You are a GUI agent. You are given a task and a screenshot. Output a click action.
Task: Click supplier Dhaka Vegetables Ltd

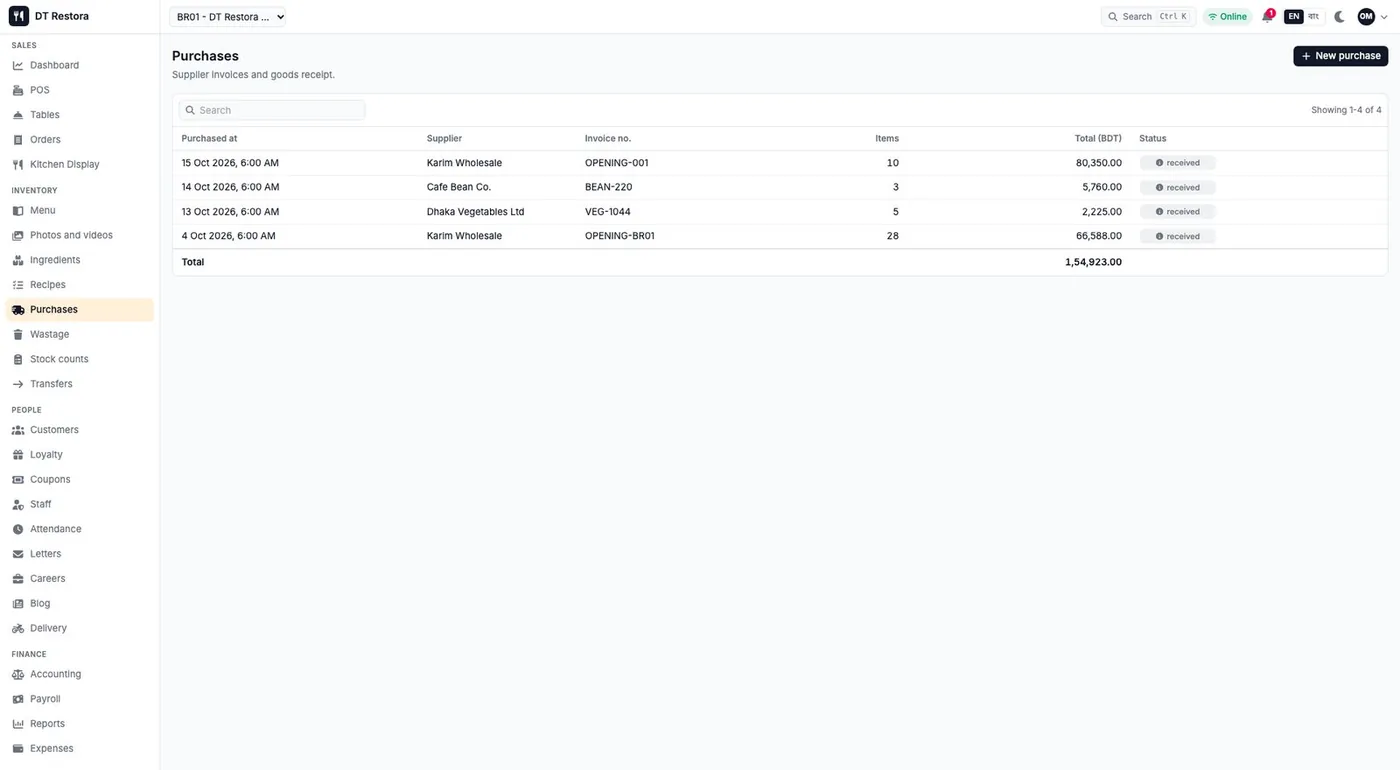coord(476,212)
